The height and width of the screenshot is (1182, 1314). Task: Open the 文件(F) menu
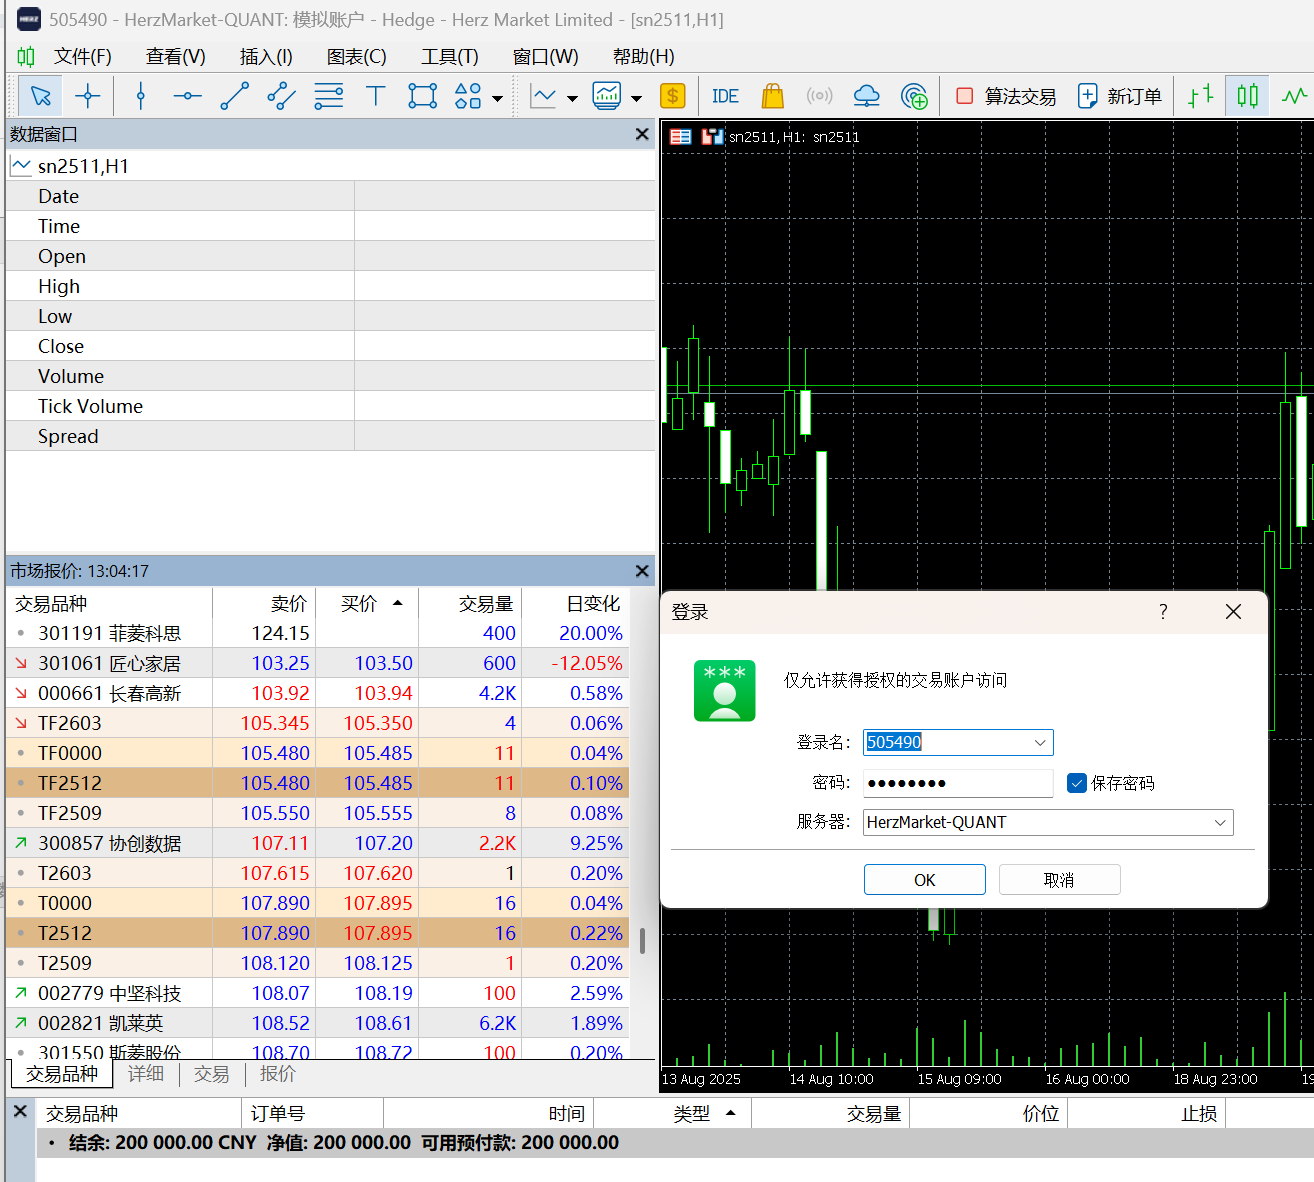tap(83, 56)
